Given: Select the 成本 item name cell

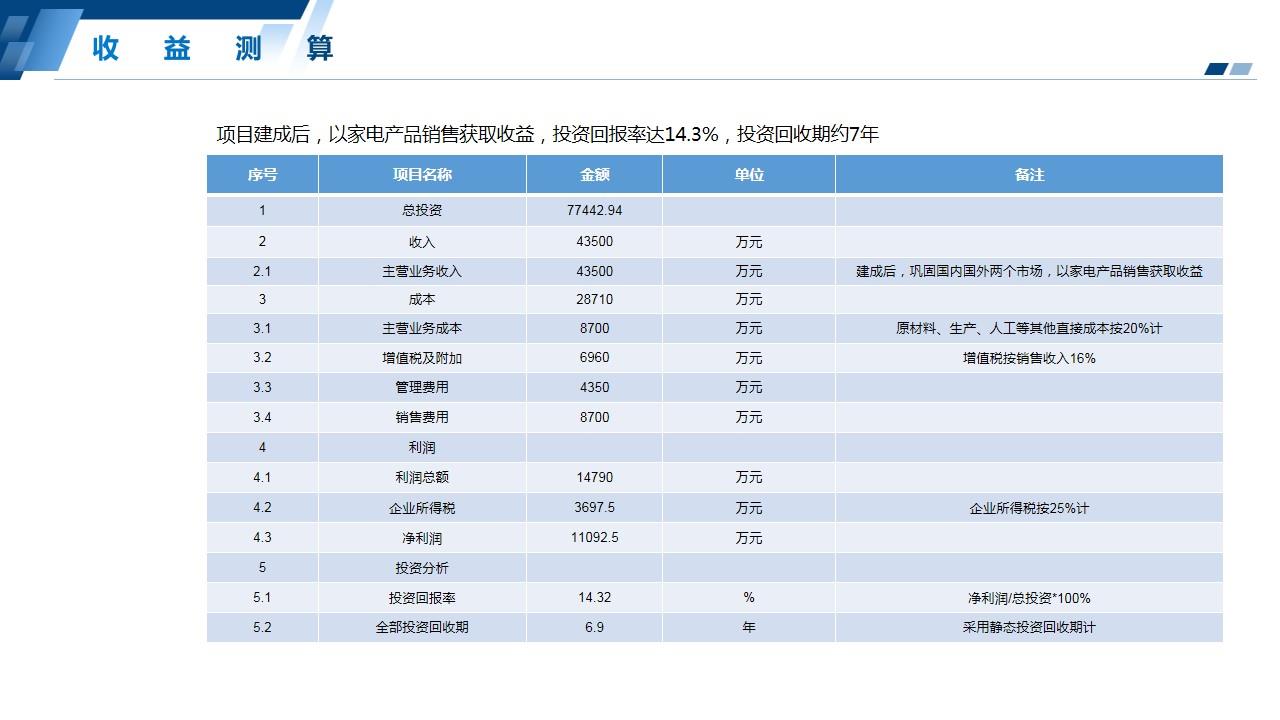Looking at the screenshot, I should coord(422,299).
